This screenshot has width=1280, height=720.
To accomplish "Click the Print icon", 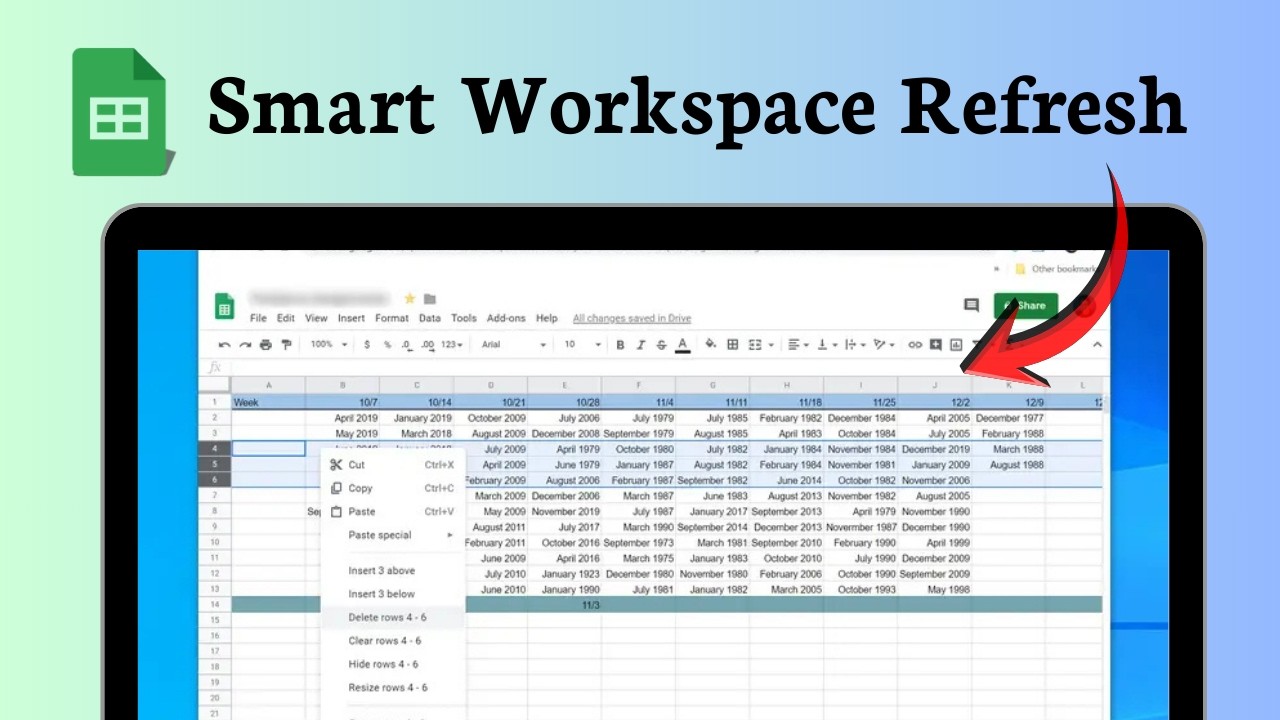I will point(265,345).
